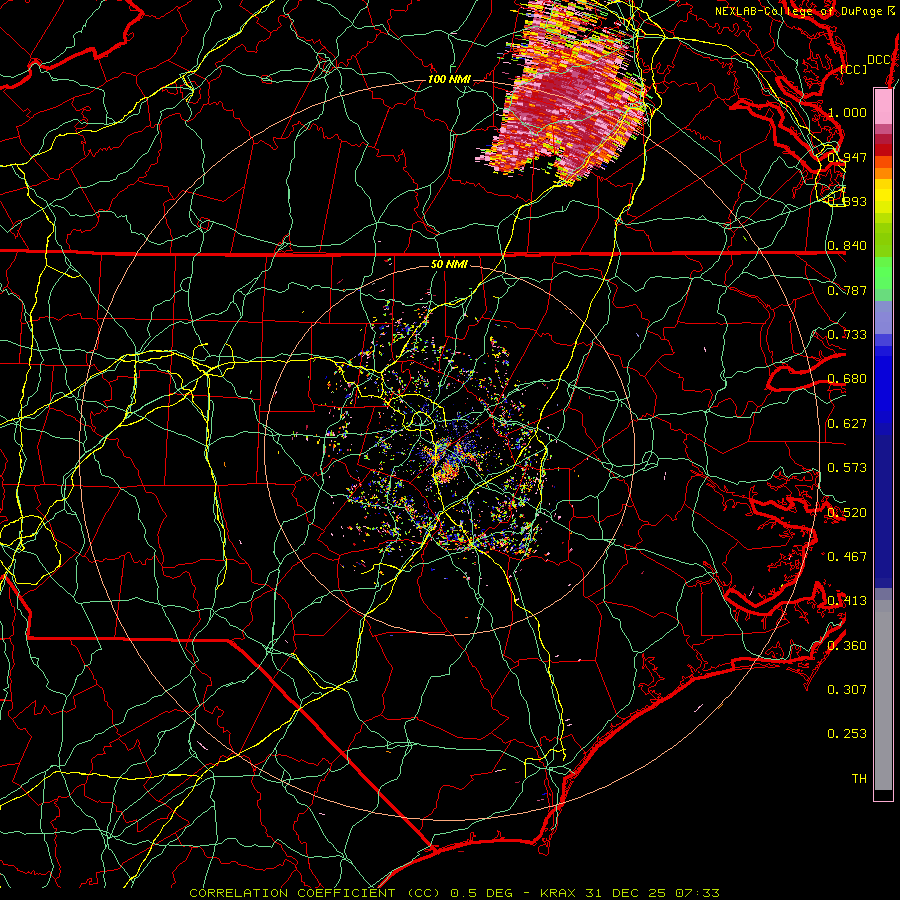Click the 0.360 legend value
The height and width of the screenshot is (900, 900).
(x=847, y=645)
